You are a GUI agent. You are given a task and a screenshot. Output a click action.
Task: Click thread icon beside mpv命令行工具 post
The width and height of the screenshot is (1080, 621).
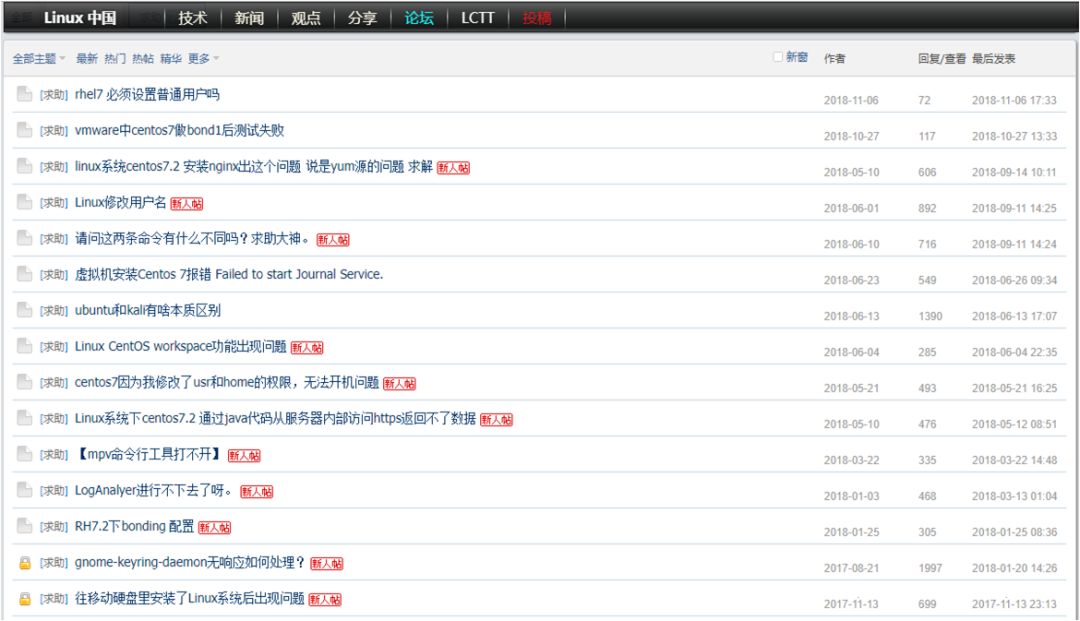coord(24,454)
